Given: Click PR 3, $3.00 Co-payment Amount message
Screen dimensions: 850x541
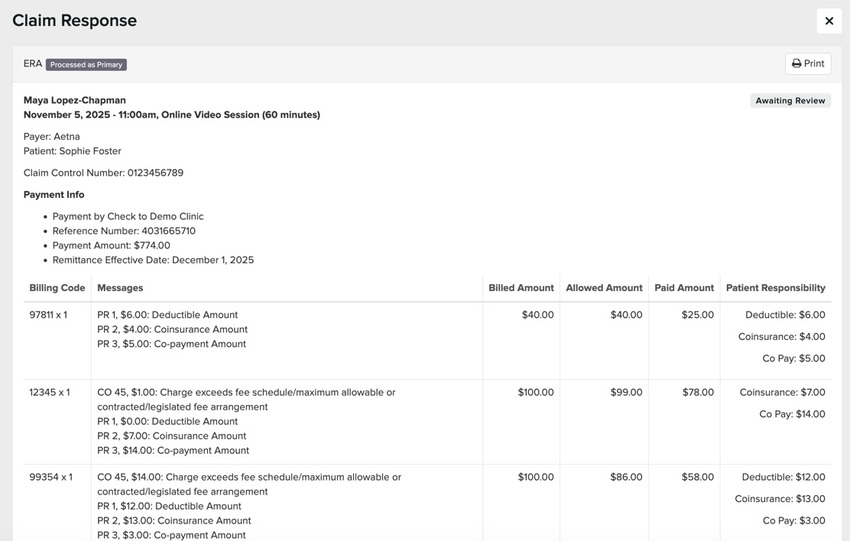Looking at the screenshot, I should point(171,535).
